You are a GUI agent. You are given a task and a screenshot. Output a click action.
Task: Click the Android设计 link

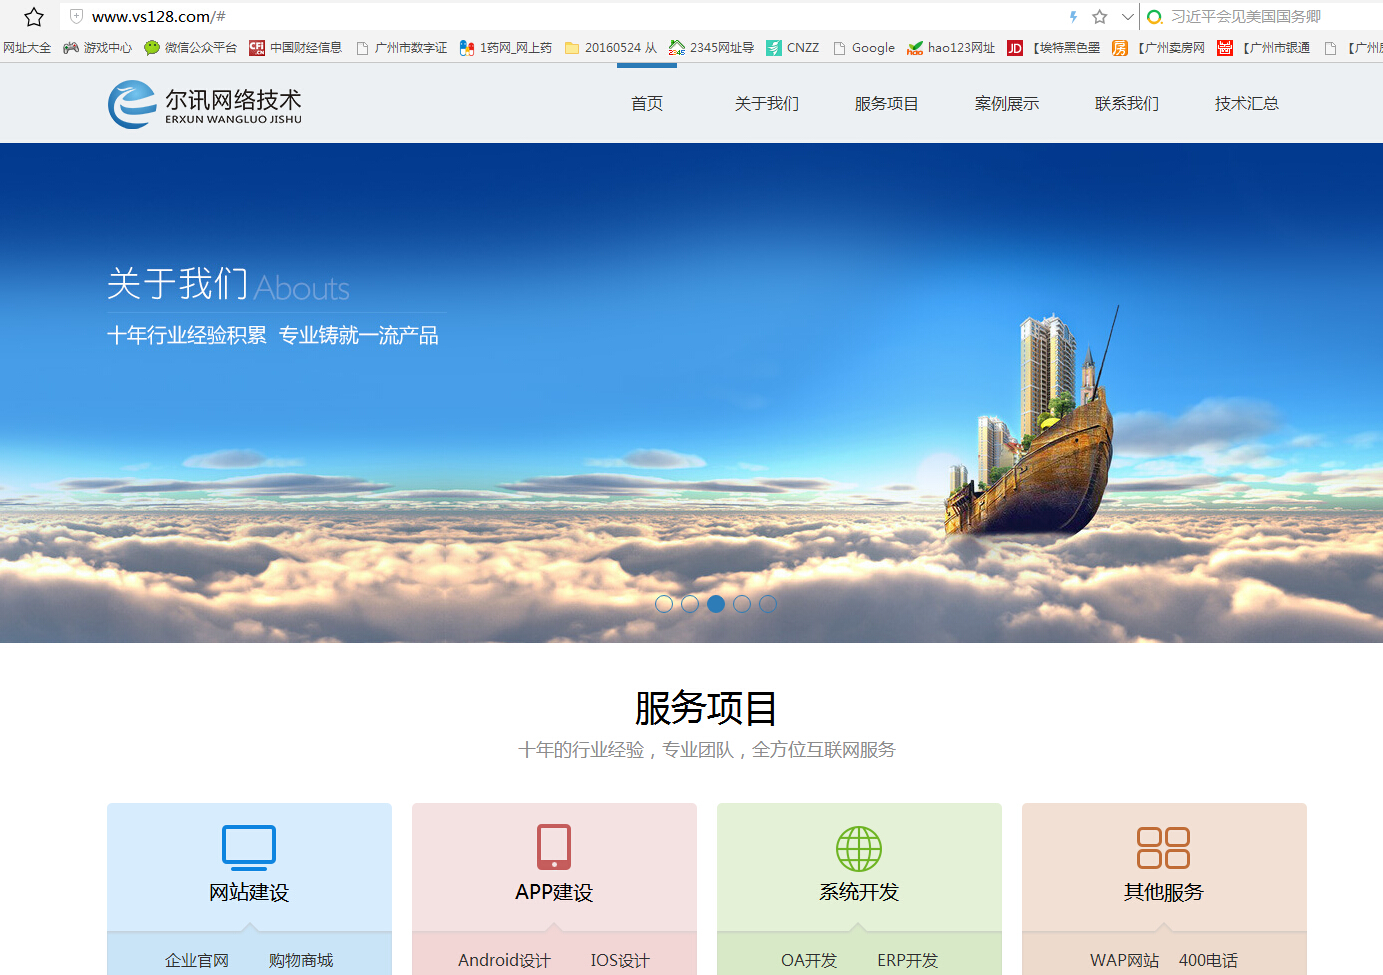click(x=504, y=960)
